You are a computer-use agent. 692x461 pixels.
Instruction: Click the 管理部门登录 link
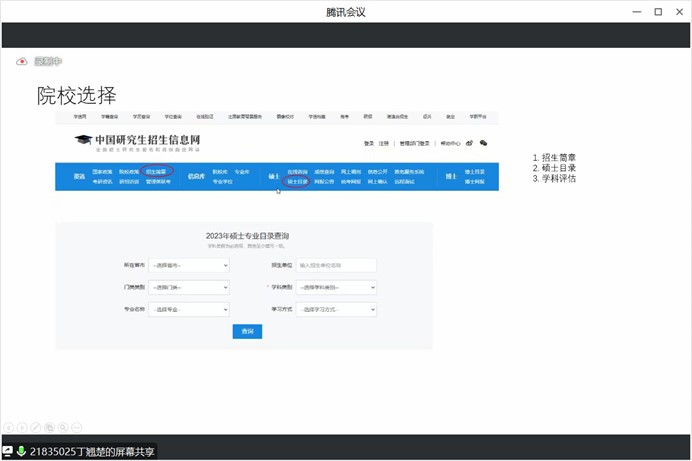click(414, 143)
